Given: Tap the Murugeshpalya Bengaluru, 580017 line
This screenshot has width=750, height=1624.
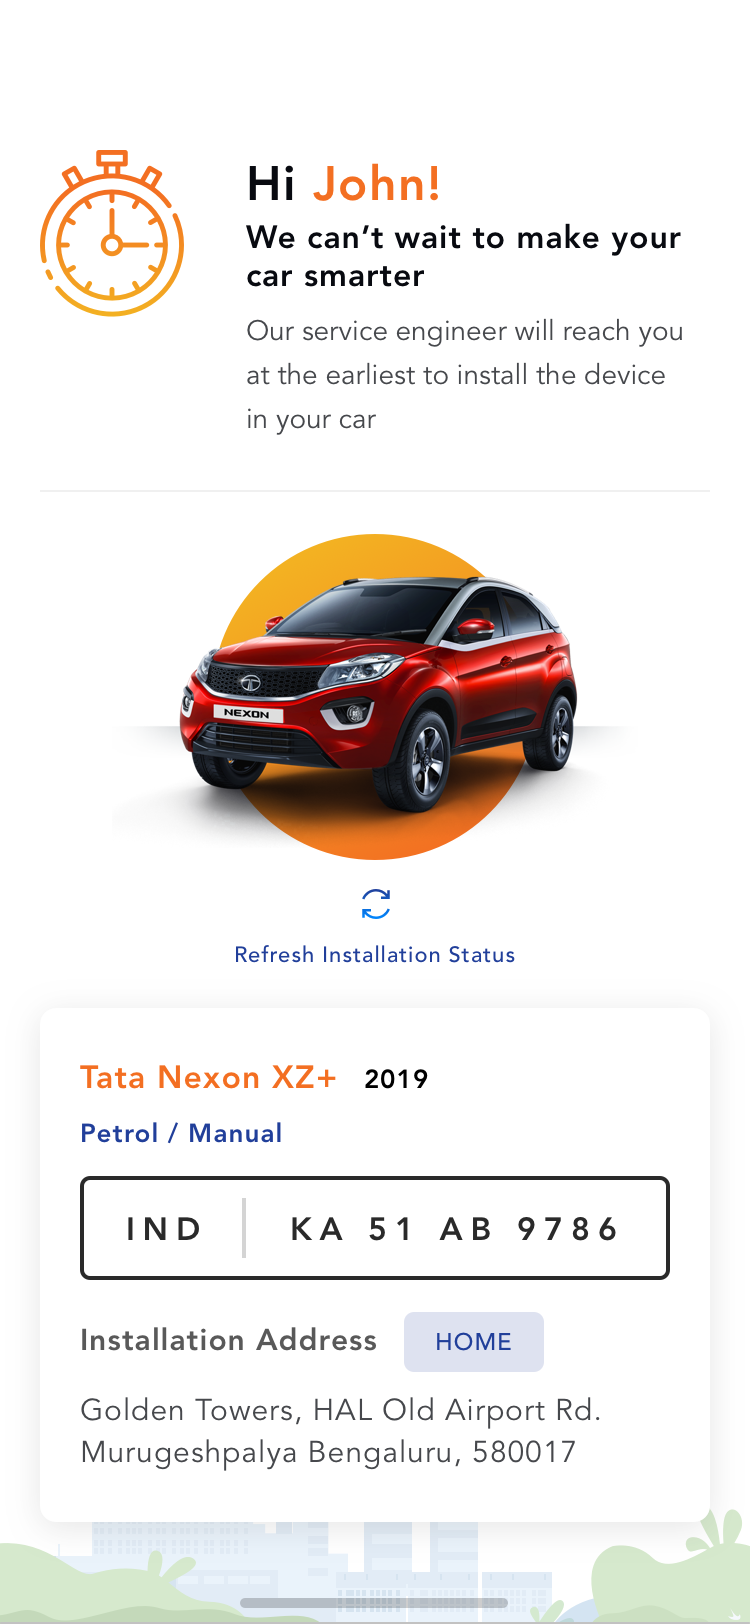Looking at the screenshot, I should 328,1452.
